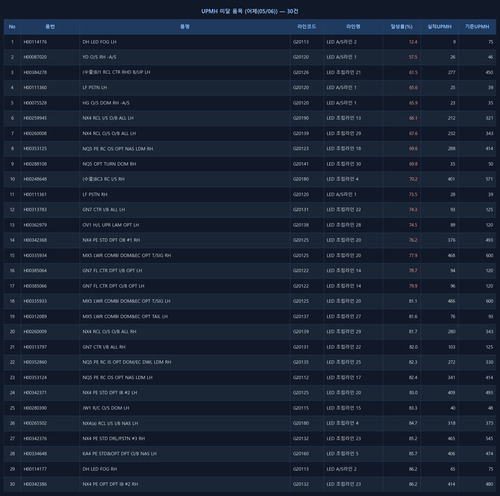The image size is (500, 496).
Task: Select 'MX5 LWR COMBI DOM&EC OPT T/SIG RH'
Action: [127, 255]
